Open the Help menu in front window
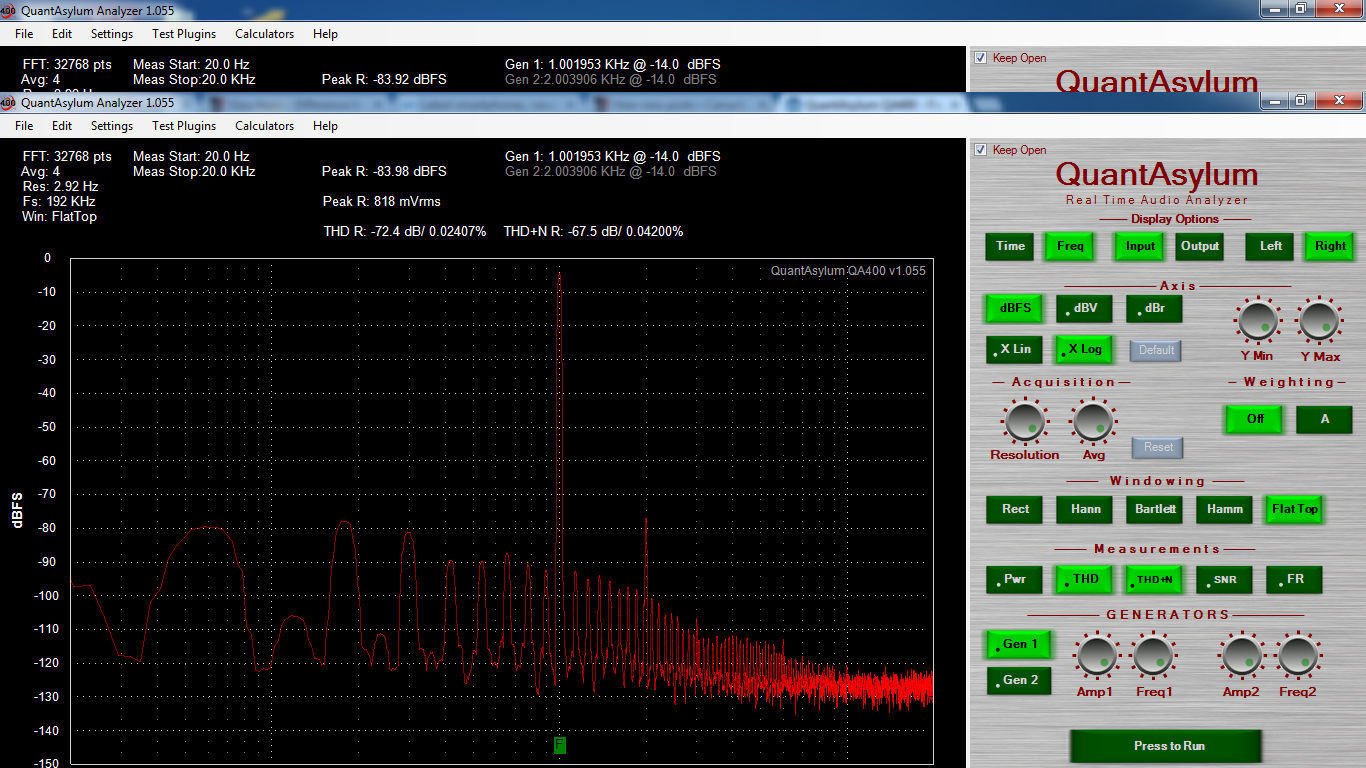Viewport: 1366px width, 768px height. click(325, 126)
